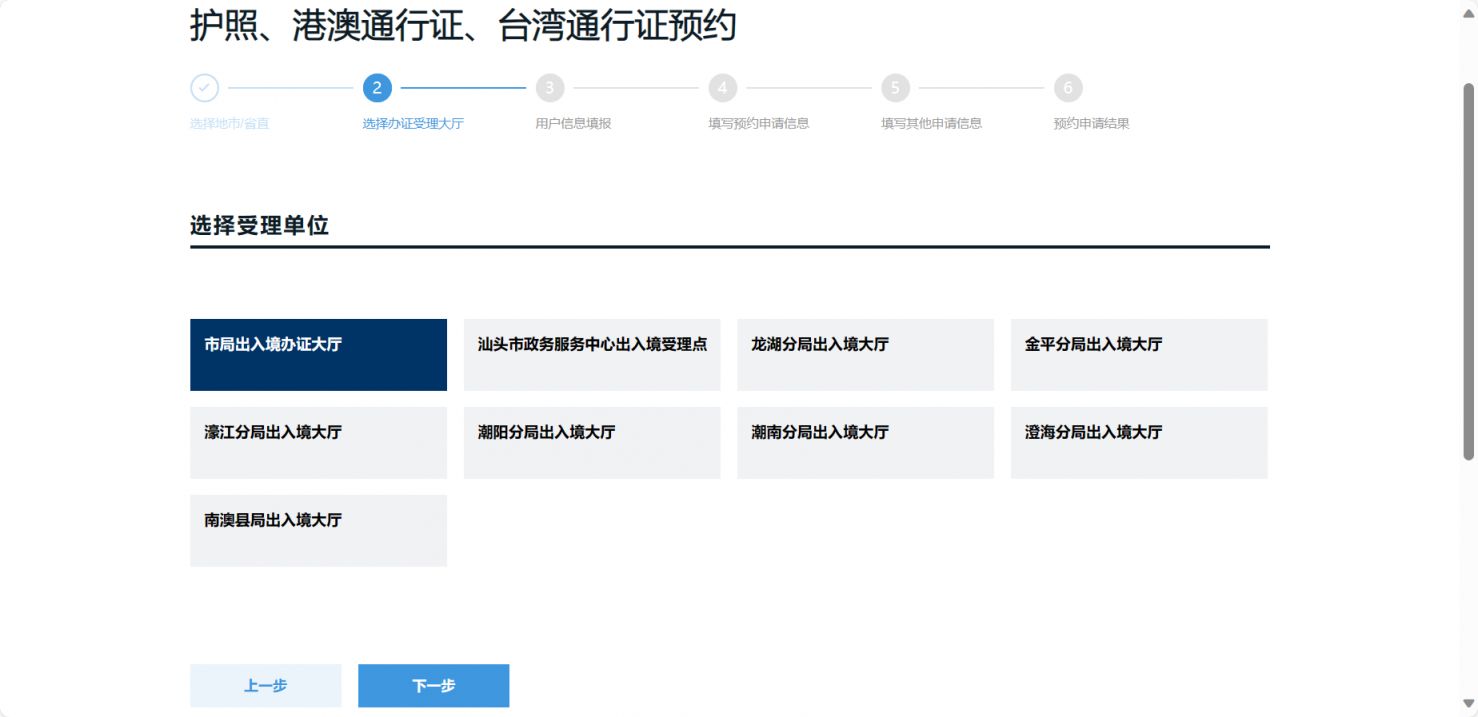This screenshot has height=717, width=1478.
Task: Click the step 3 circle for 用户信息填报
Action: coord(549,88)
